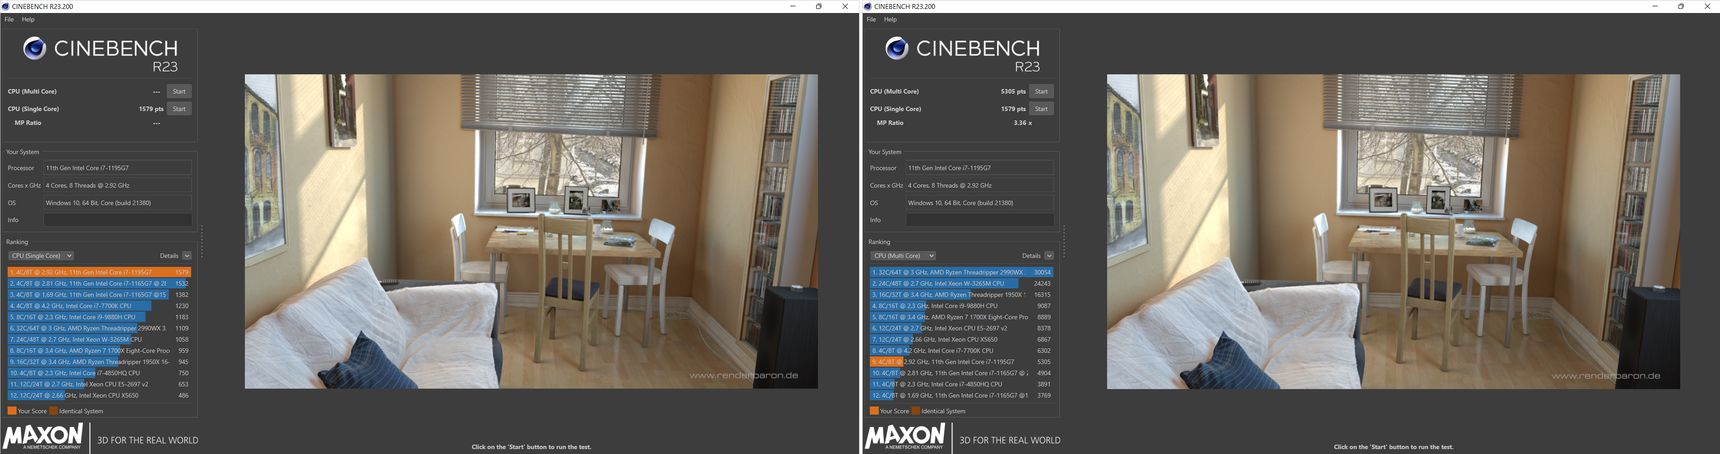
Task: Click the panel splitter handle in right window
Action: click(x=1064, y=241)
